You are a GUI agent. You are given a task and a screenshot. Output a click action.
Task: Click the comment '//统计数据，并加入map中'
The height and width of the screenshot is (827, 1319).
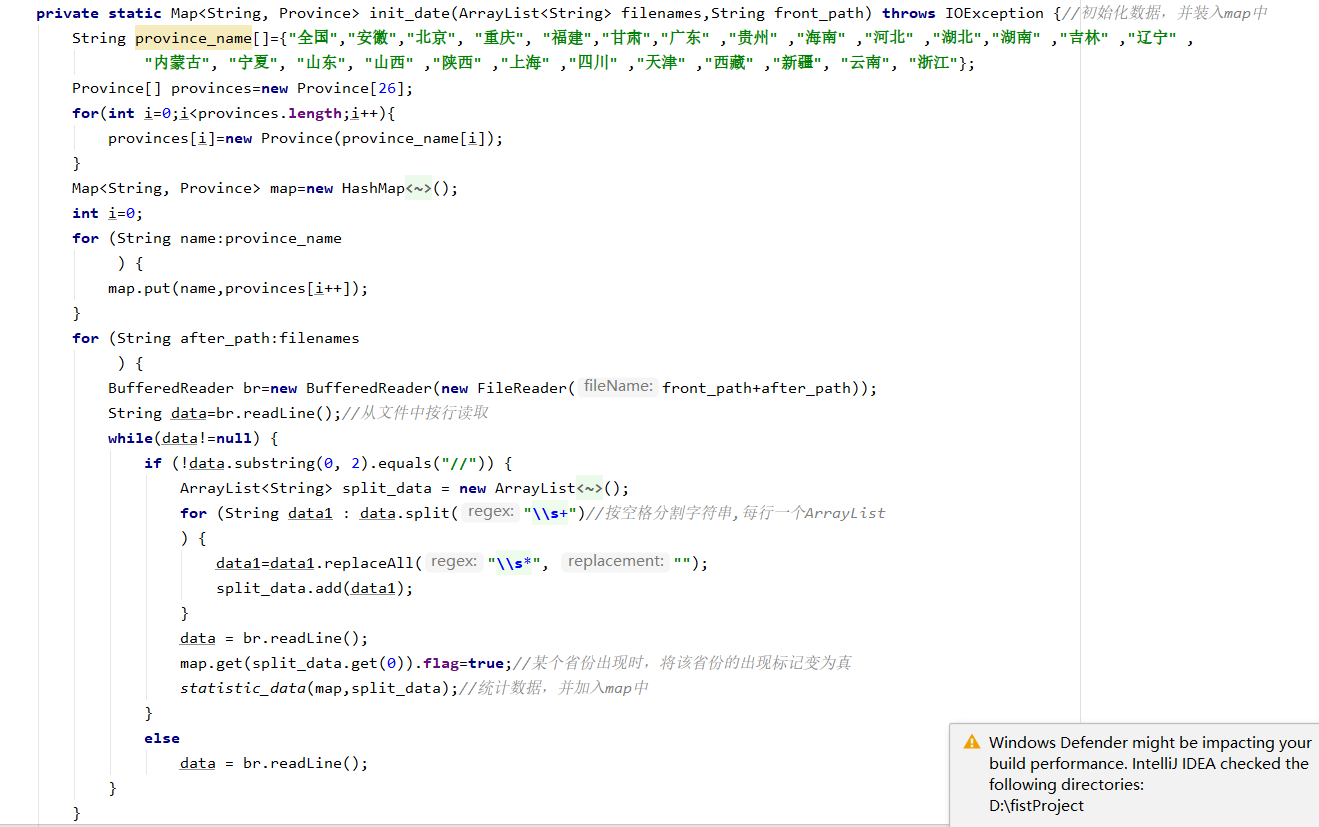coord(554,688)
